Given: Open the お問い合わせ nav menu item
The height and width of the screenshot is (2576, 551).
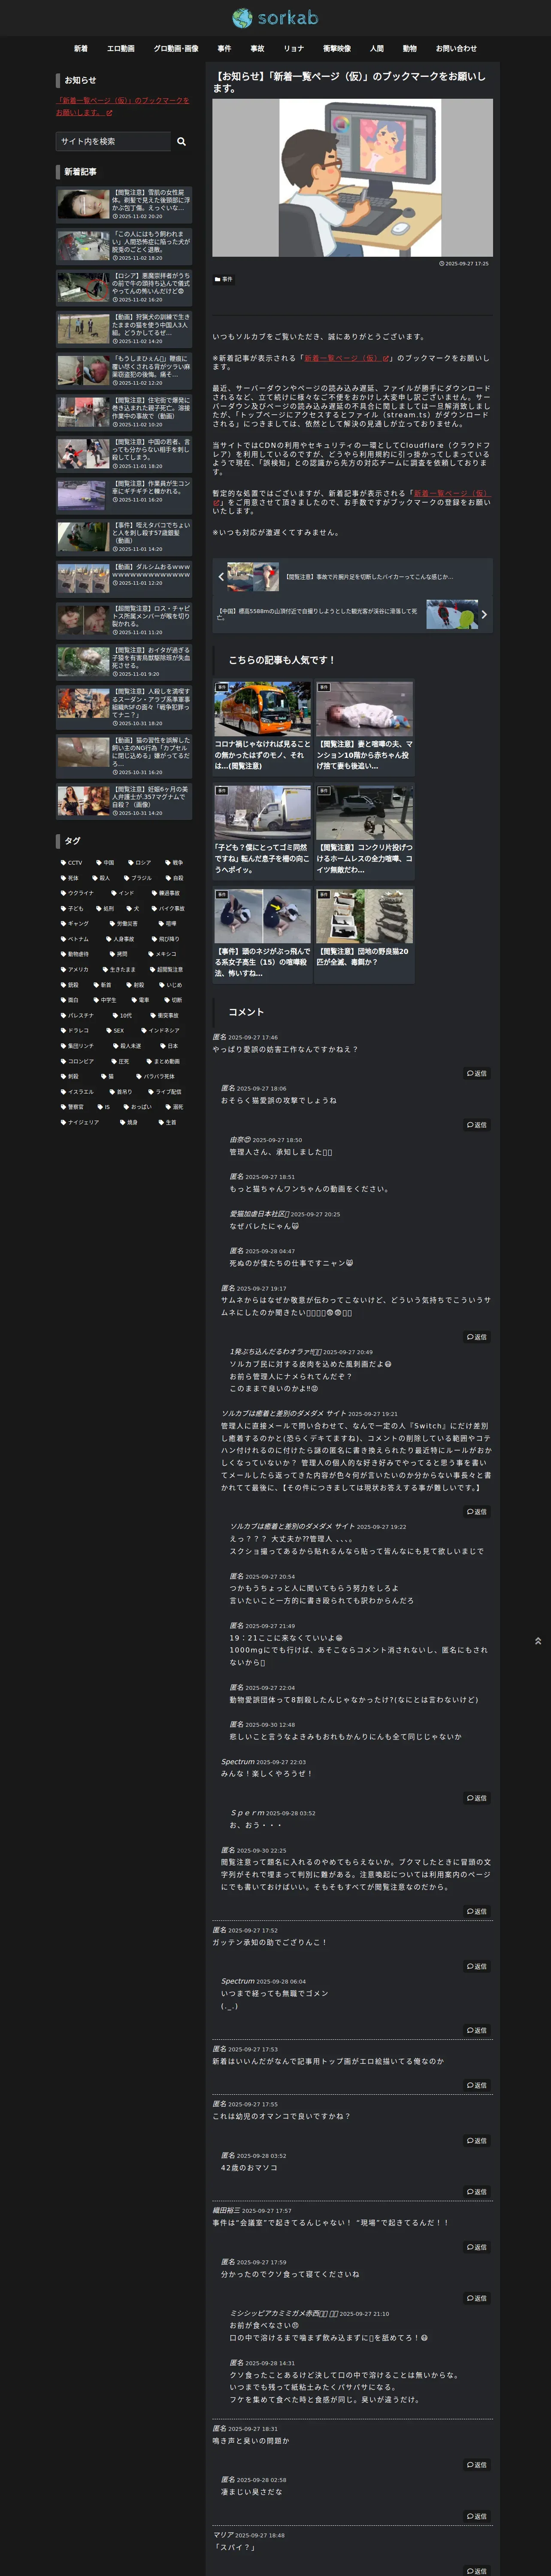Looking at the screenshot, I should click(456, 48).
